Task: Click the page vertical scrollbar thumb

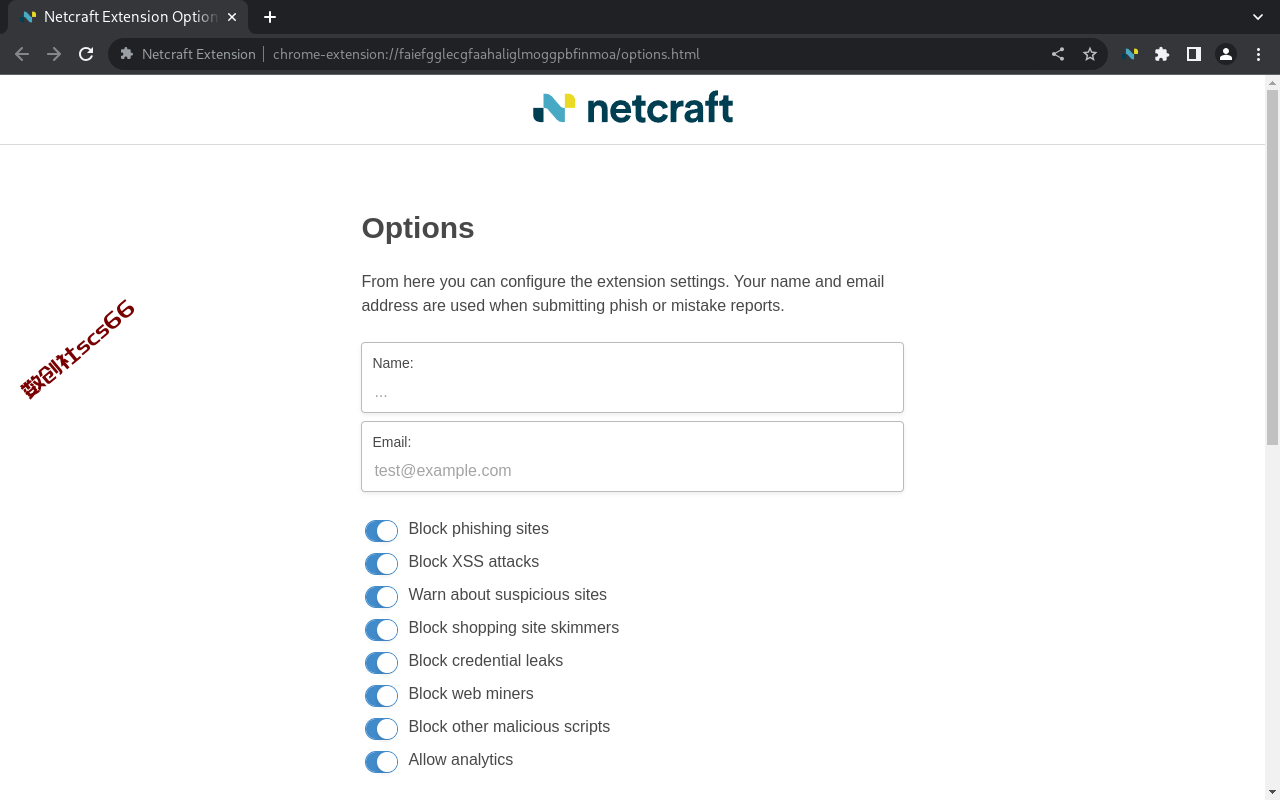Action: pos(1272,266)
